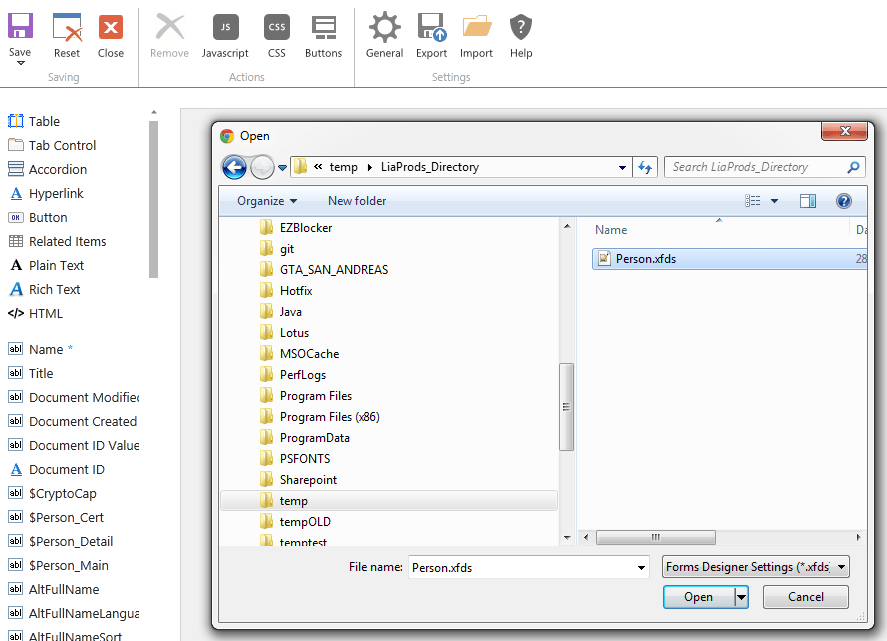
Task: Expand the address bar path dropdown
Action: 622,167
